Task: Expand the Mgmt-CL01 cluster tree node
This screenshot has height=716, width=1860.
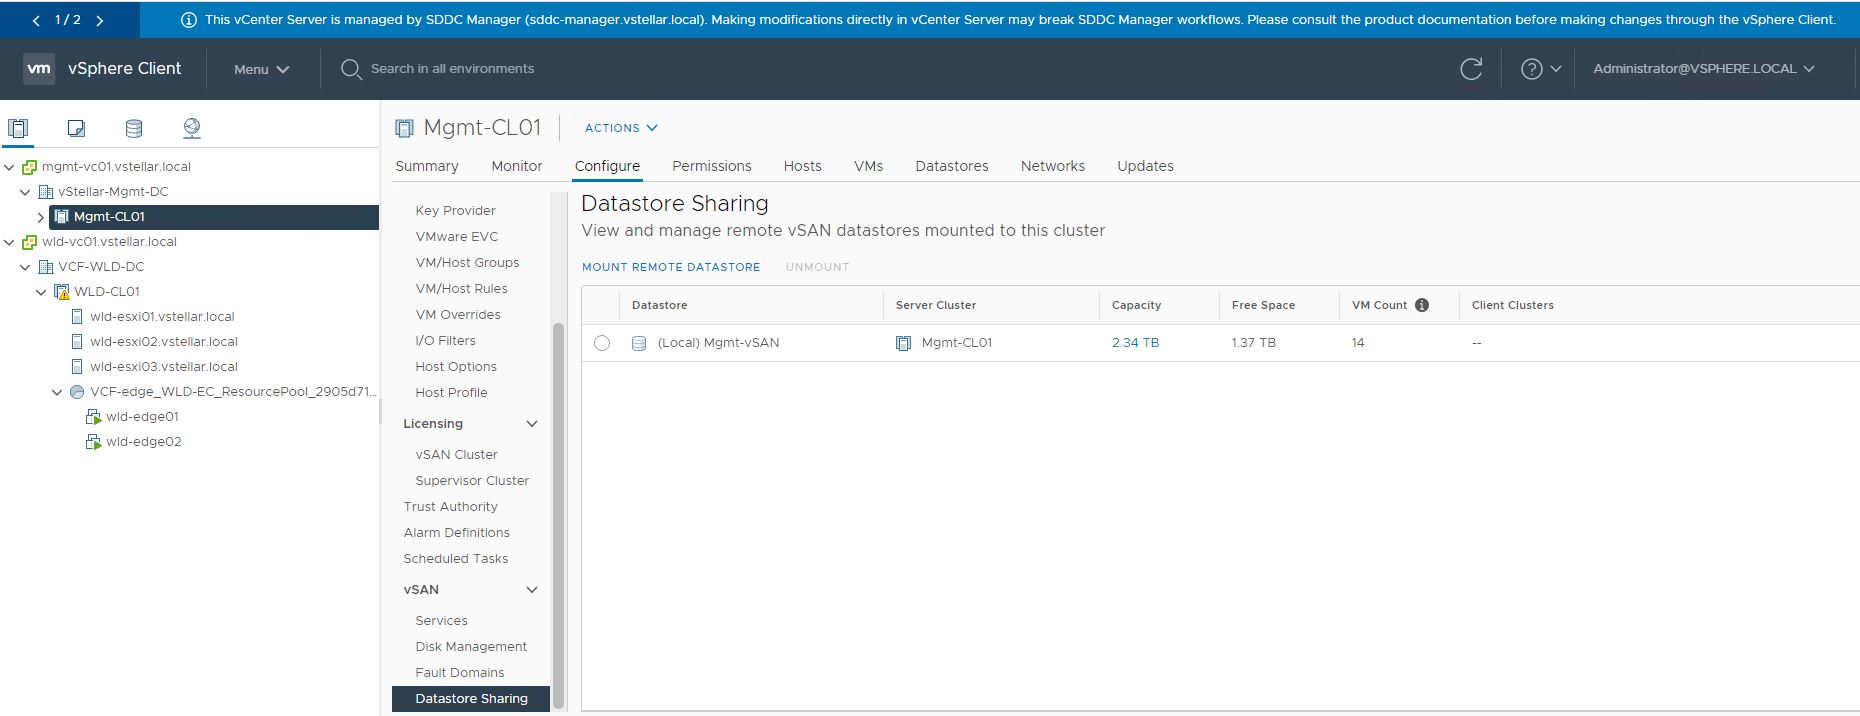Action: coord(40,217)
